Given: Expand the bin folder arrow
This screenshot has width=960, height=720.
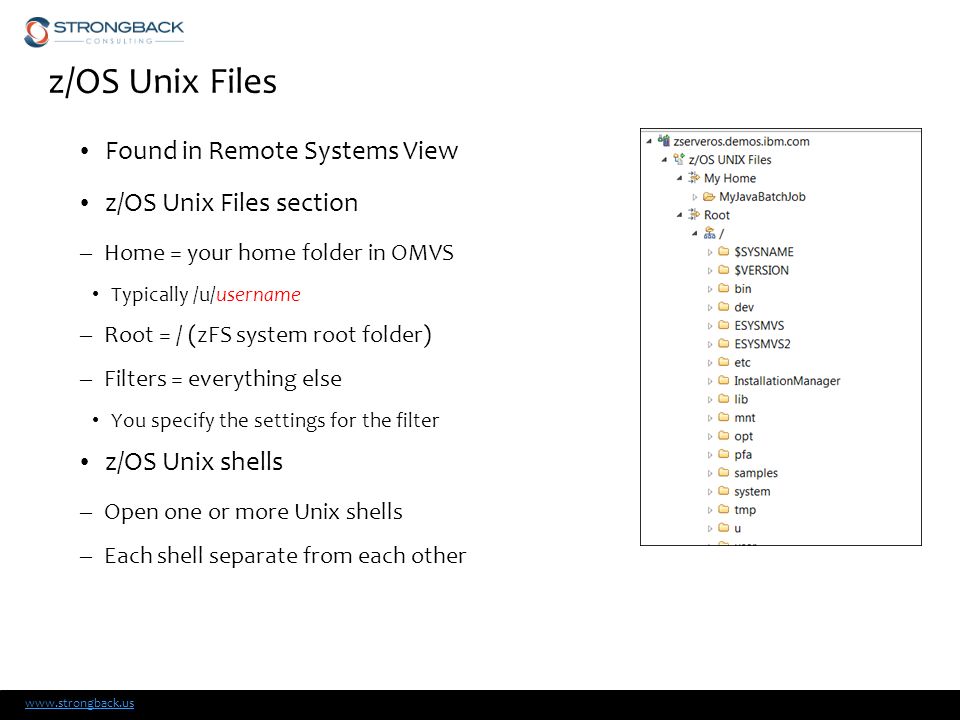Looking at the screenshot, I should click(x=710, y=289).
